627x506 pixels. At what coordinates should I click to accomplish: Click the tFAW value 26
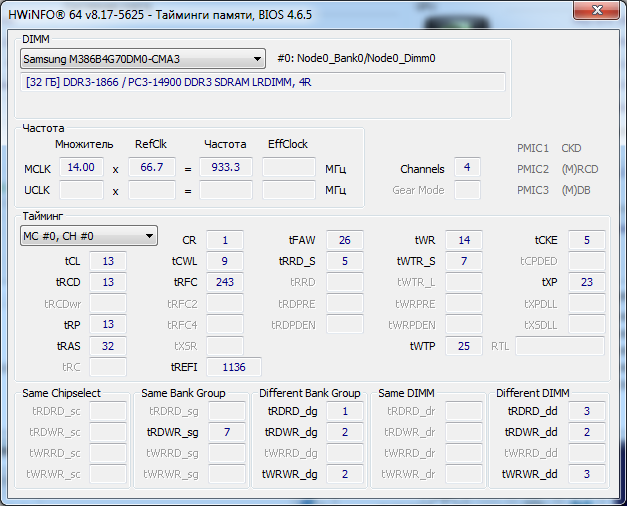pyautogui.click(x=345, y=240)
